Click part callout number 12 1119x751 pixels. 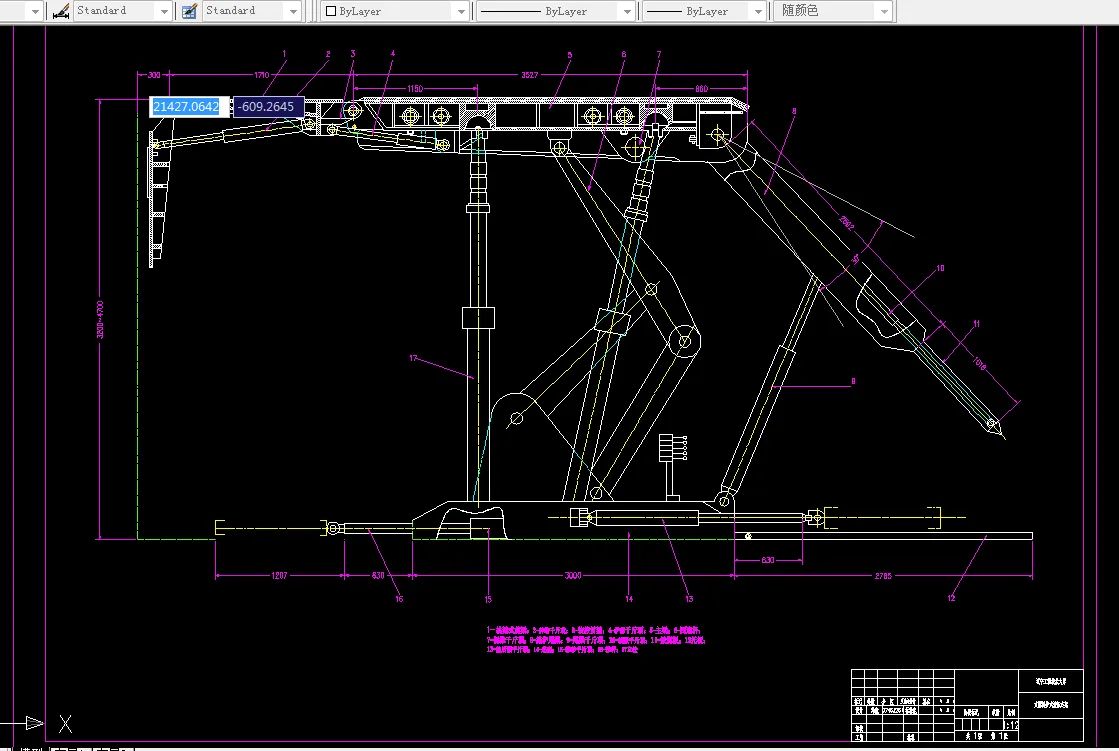pyautogui.click(x=951, y=598)
